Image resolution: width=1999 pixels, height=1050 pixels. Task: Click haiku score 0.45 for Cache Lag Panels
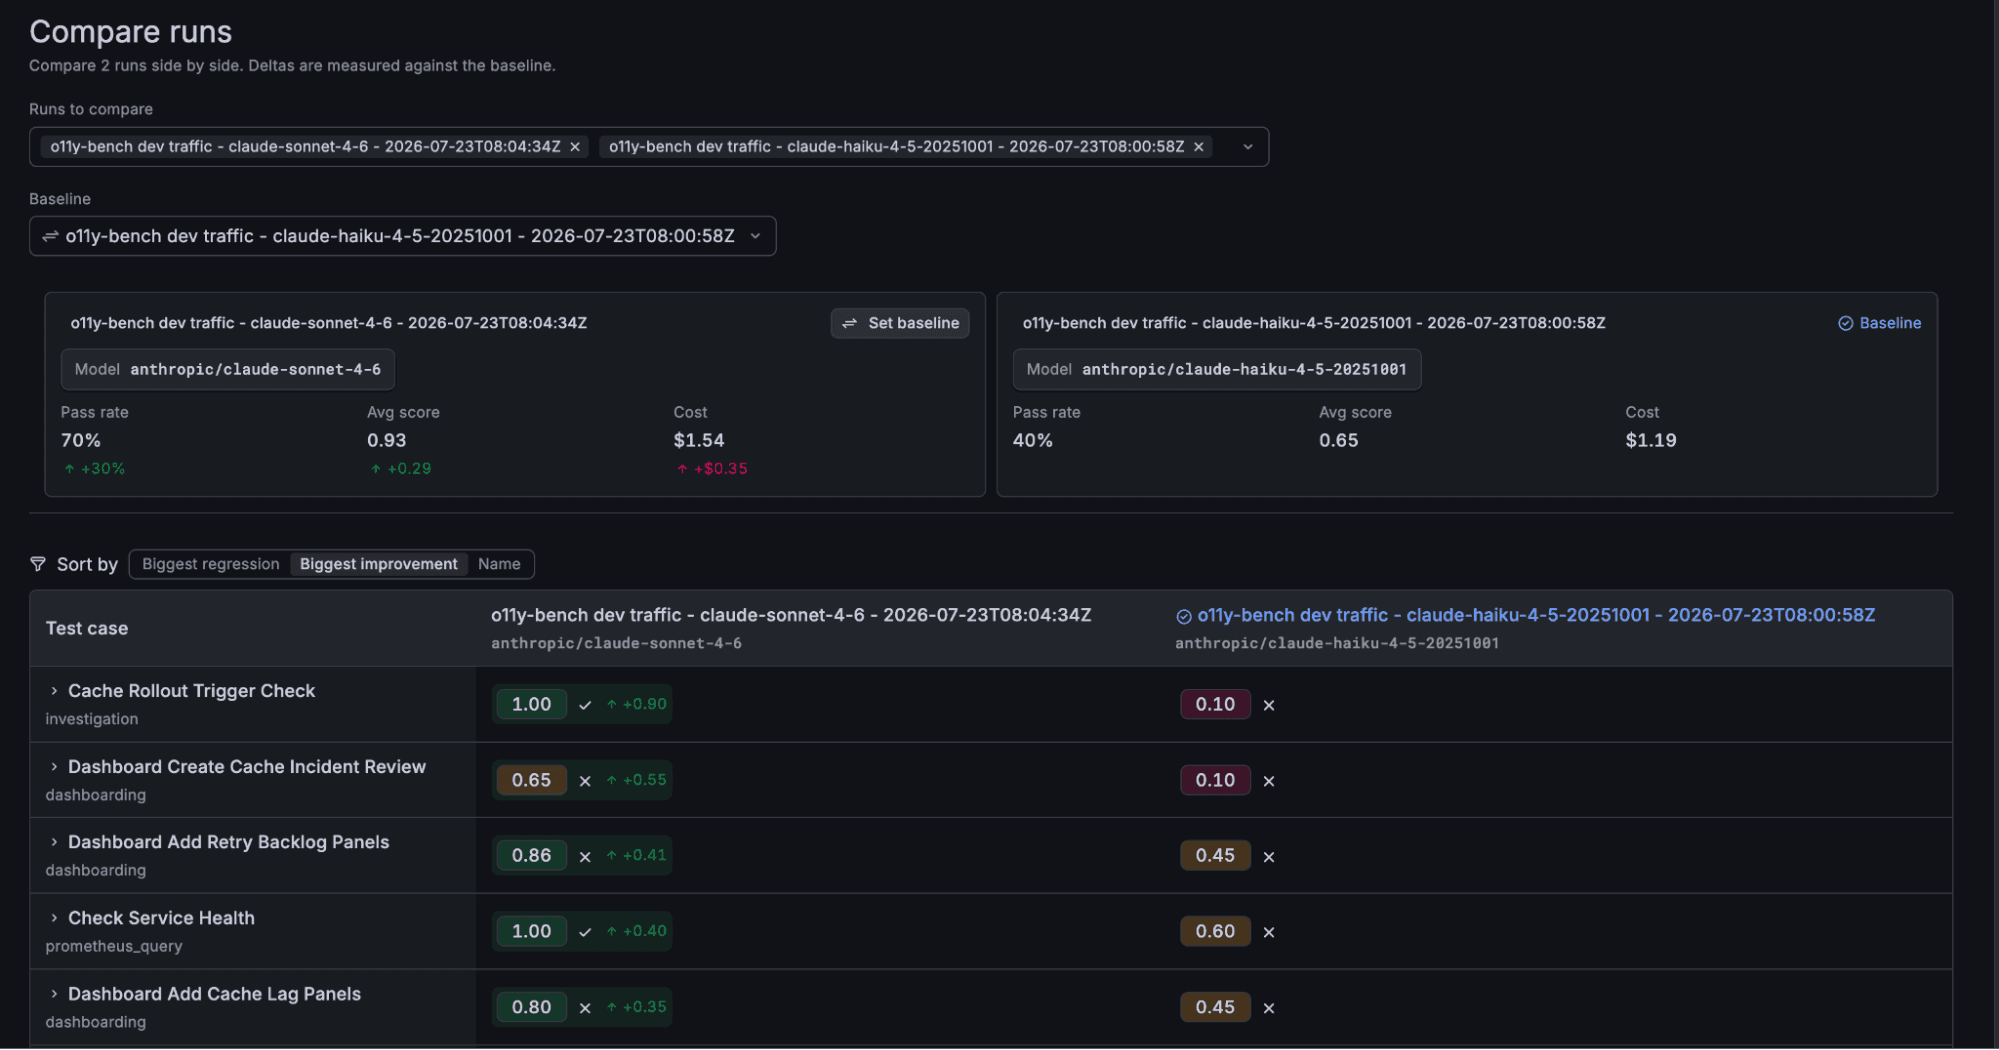click(x=1215, y=1007)
